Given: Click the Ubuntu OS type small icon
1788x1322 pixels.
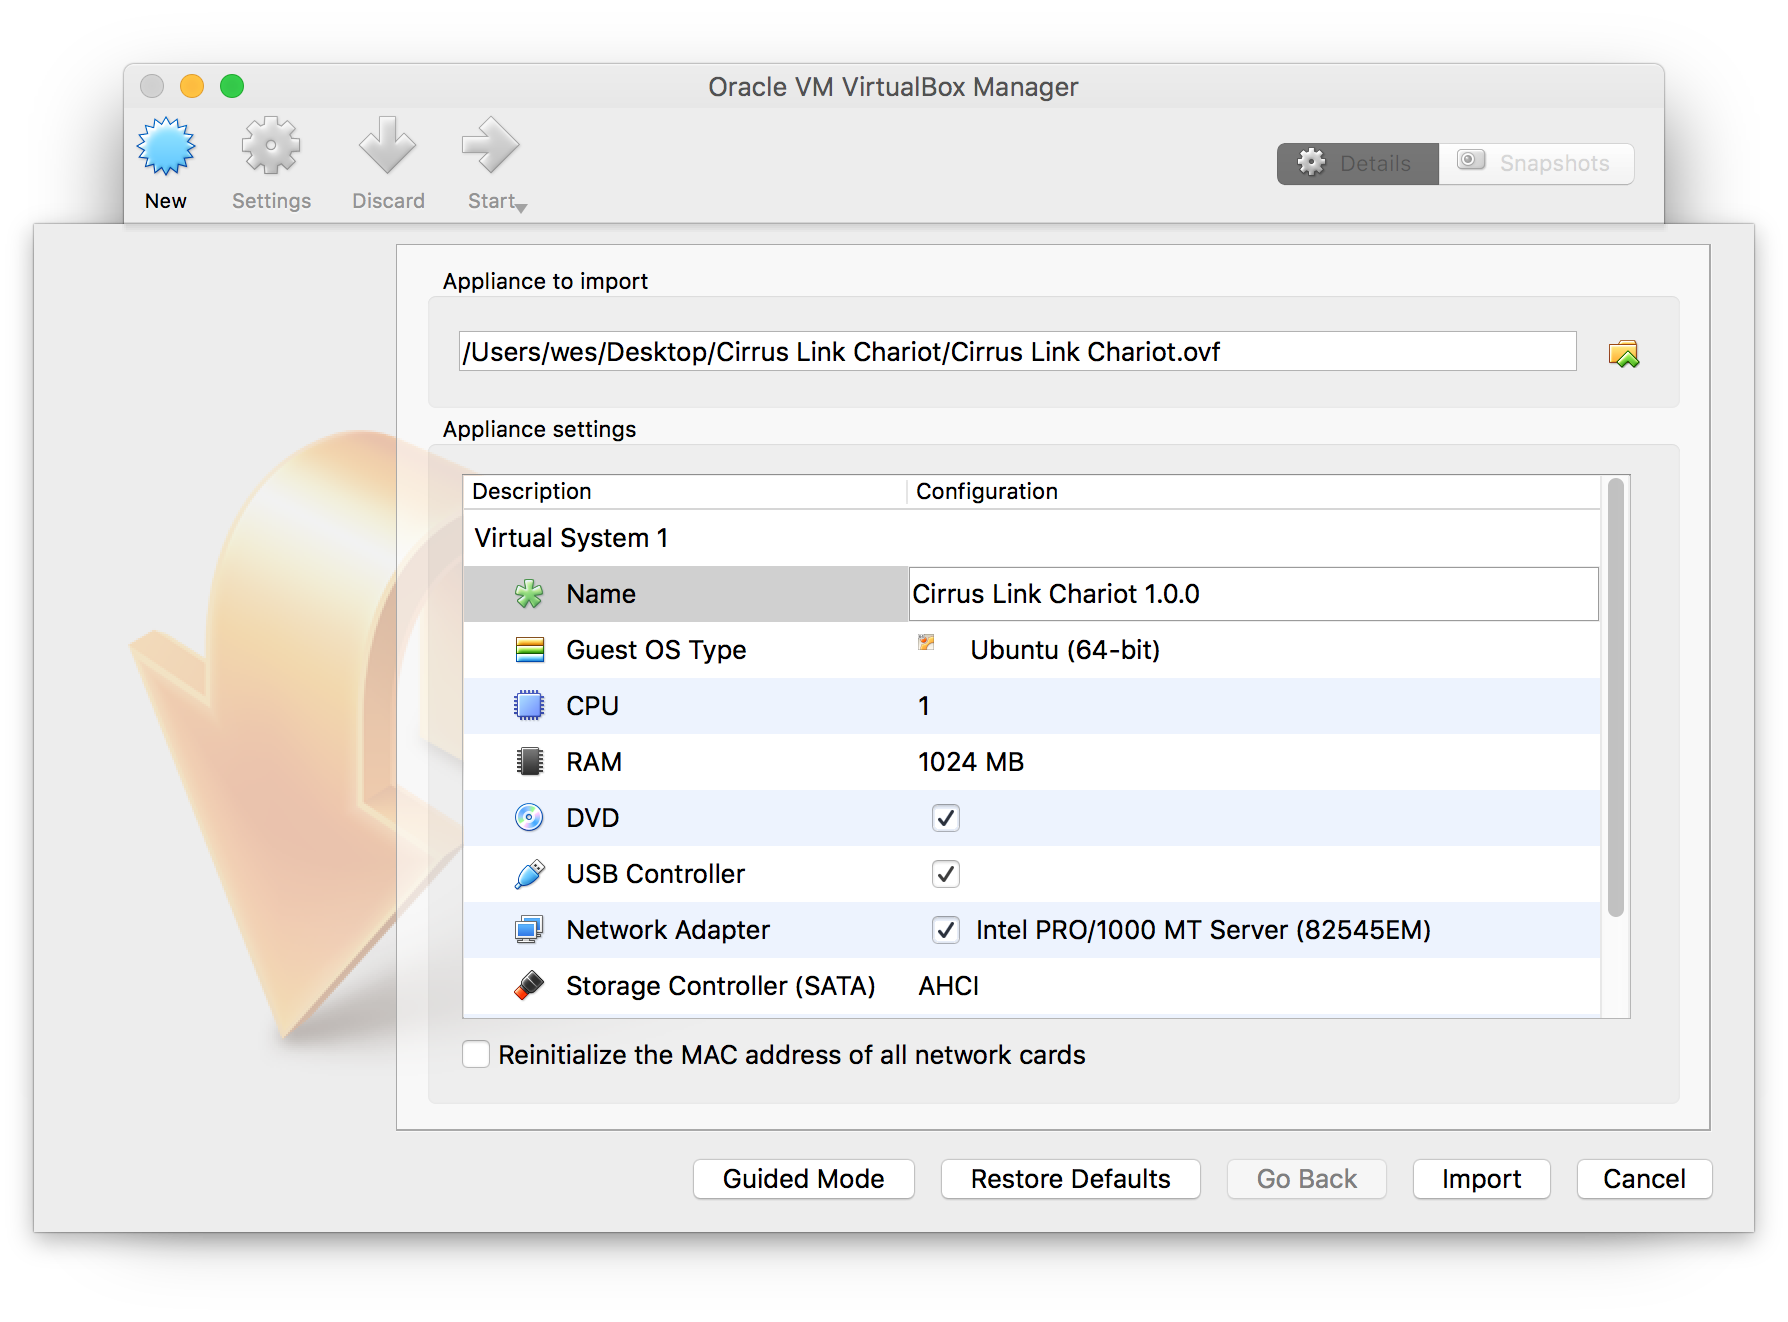Looking at the screenshot, I should (926, 642).
